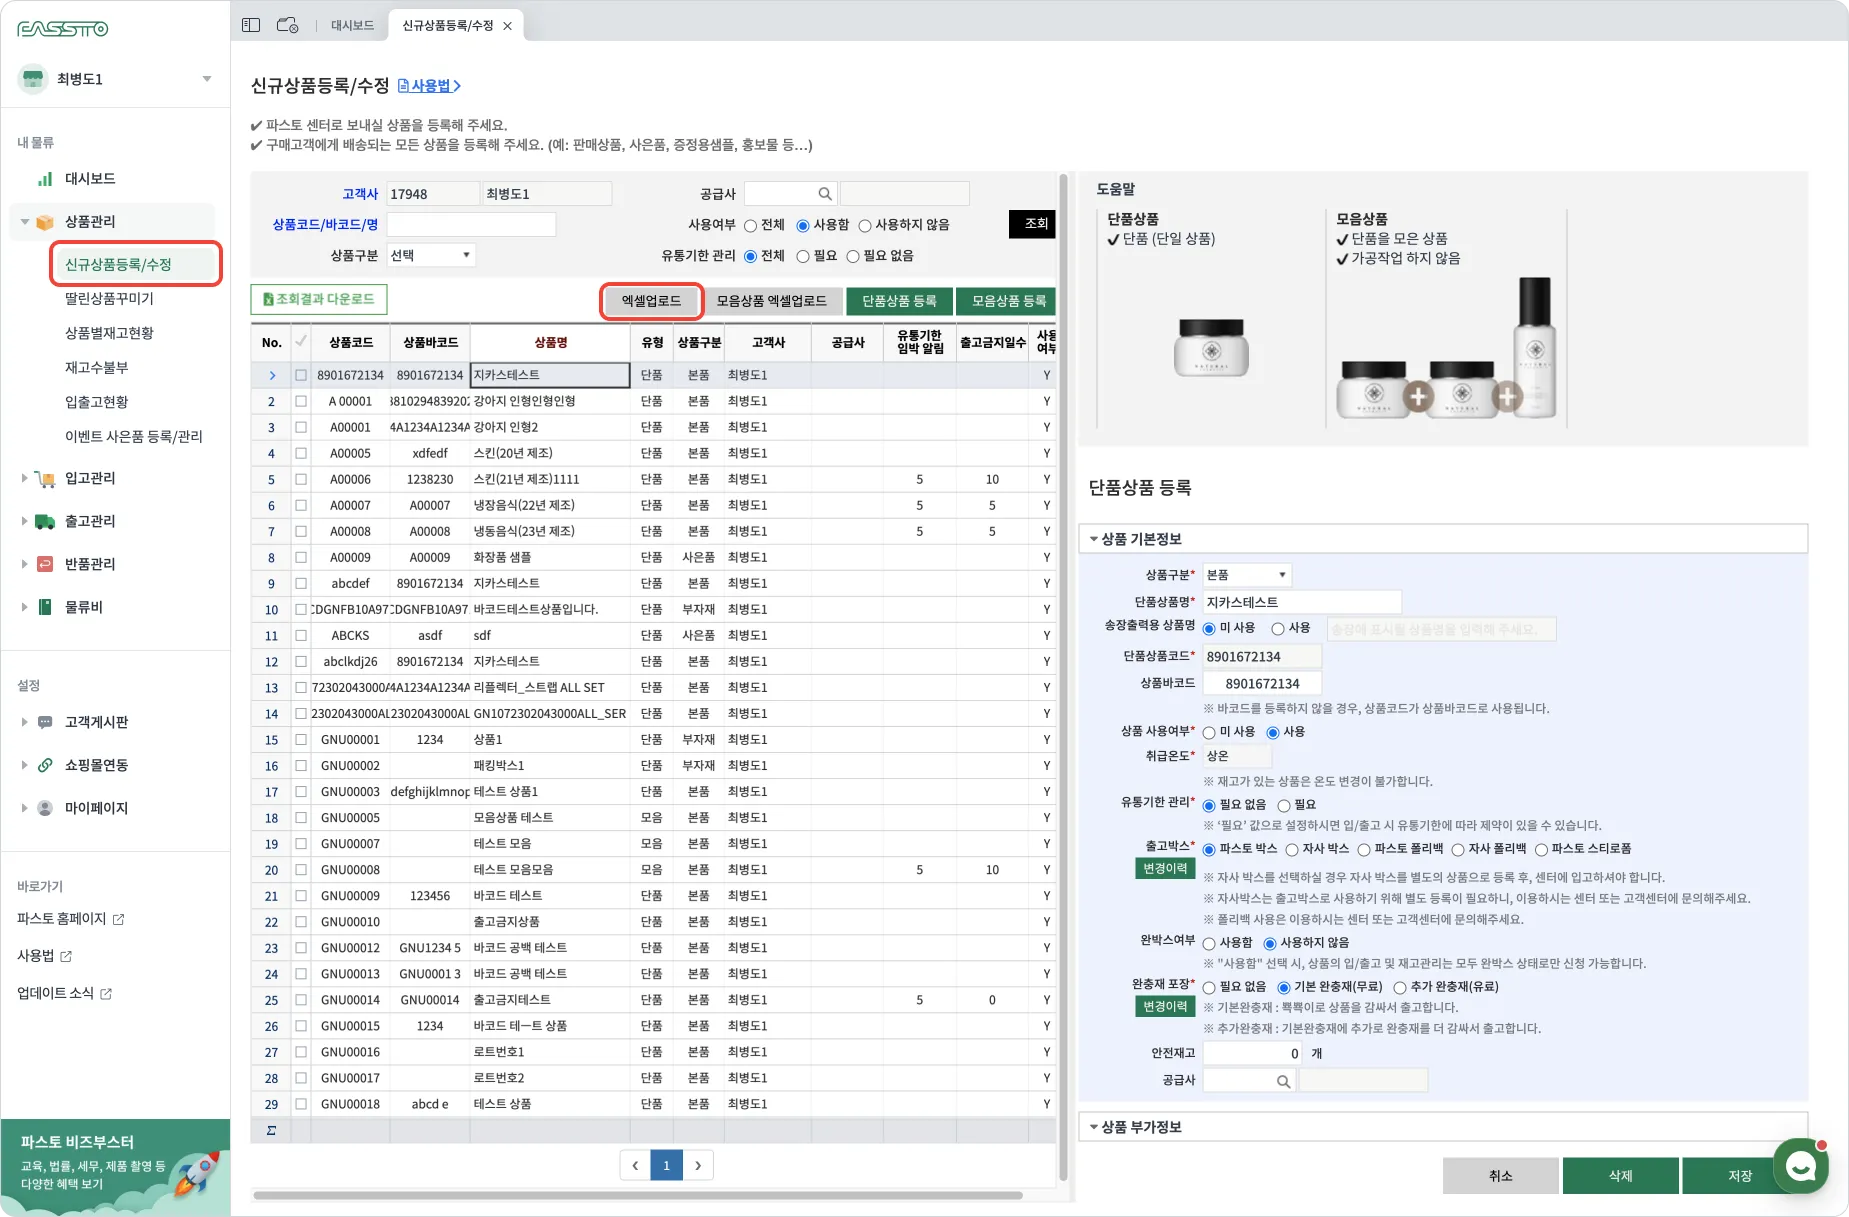This screenshot has height=1217, width=1849.
Task: Open the 상품구분 본품 dropdown in the form
Action: (1247, 575)
